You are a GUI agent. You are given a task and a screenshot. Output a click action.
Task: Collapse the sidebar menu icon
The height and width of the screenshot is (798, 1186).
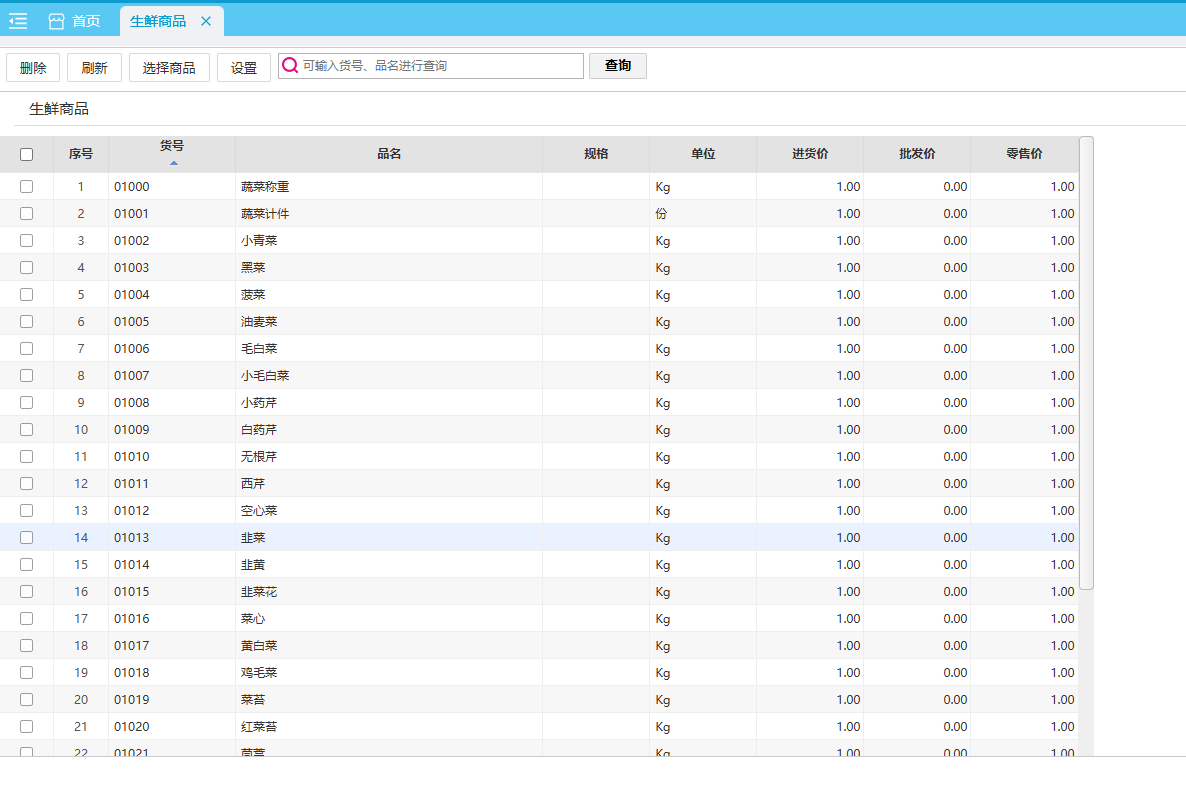pyautogui.click(x=18, y=21)
